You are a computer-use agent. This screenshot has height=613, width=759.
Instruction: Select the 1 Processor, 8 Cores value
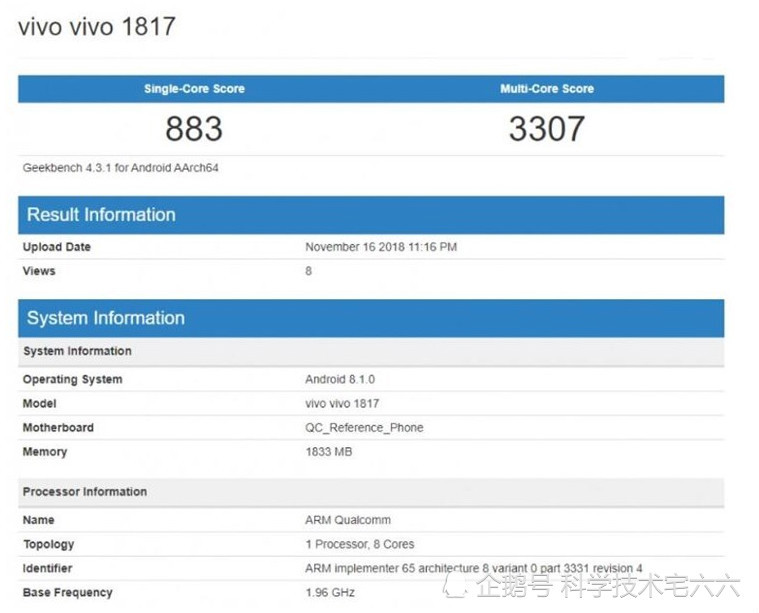pyautogui.click(x=360, y=544)
